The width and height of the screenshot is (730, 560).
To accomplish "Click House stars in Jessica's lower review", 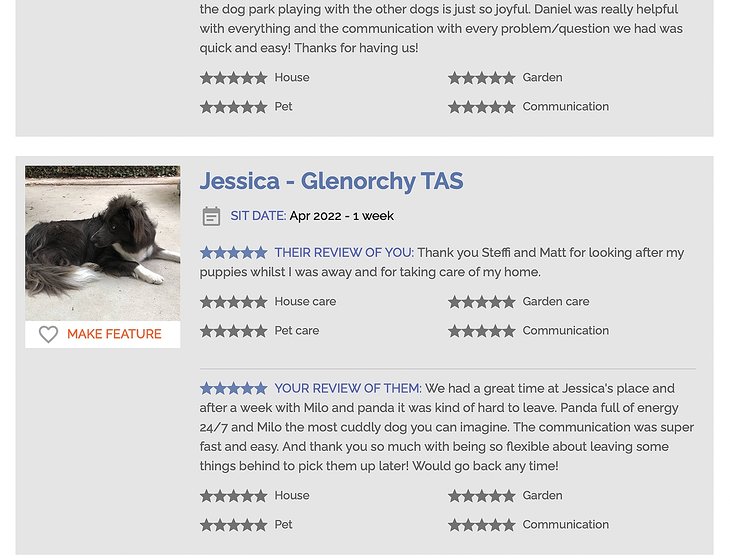I will (x=233, y=496).
